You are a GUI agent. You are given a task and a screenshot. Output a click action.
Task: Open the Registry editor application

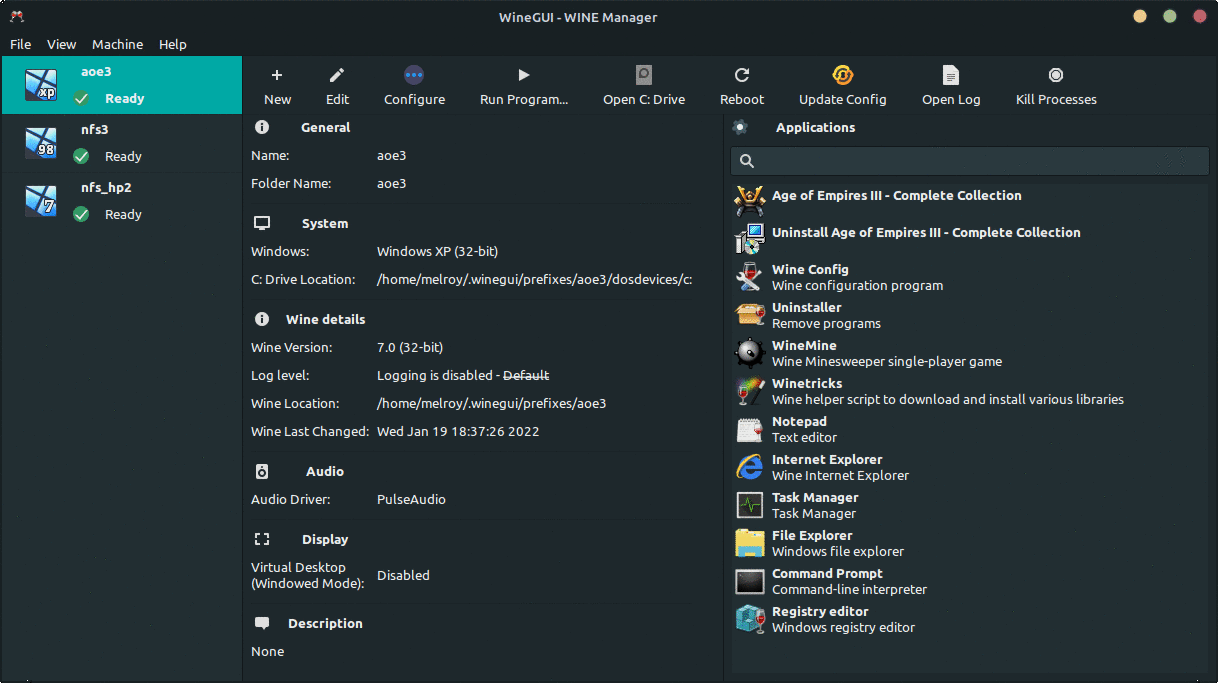coord(820,619)
